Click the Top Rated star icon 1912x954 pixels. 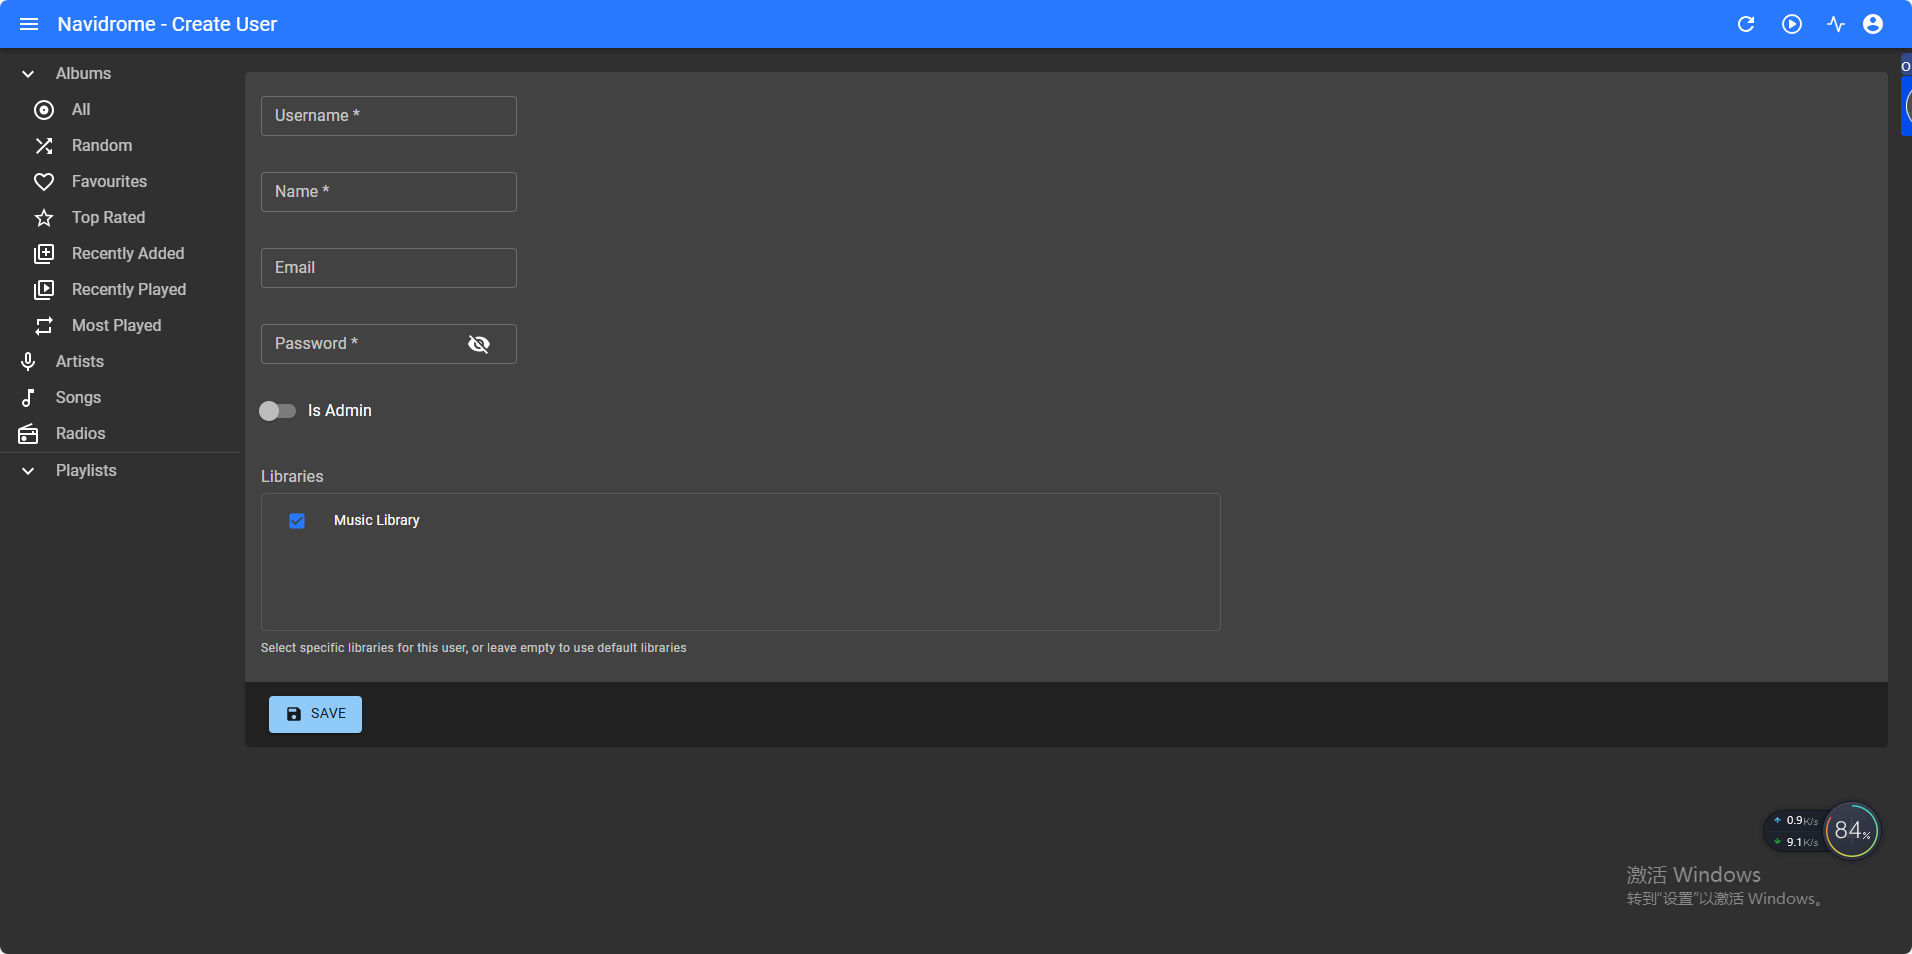point(44,218)
